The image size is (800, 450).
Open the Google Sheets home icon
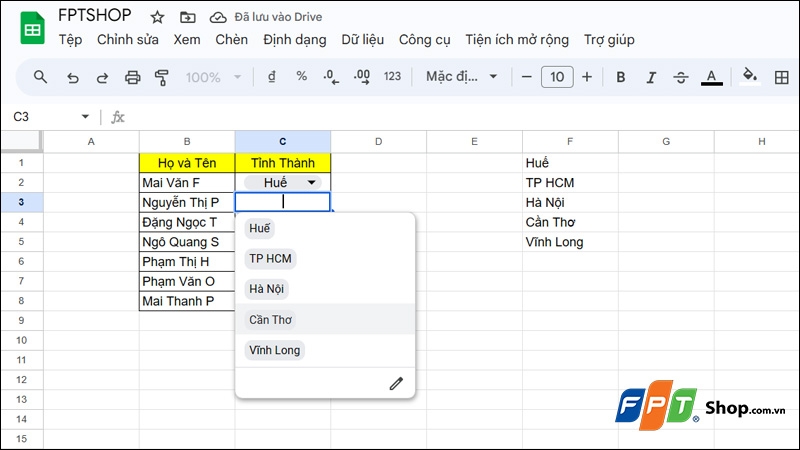(32, 29)
